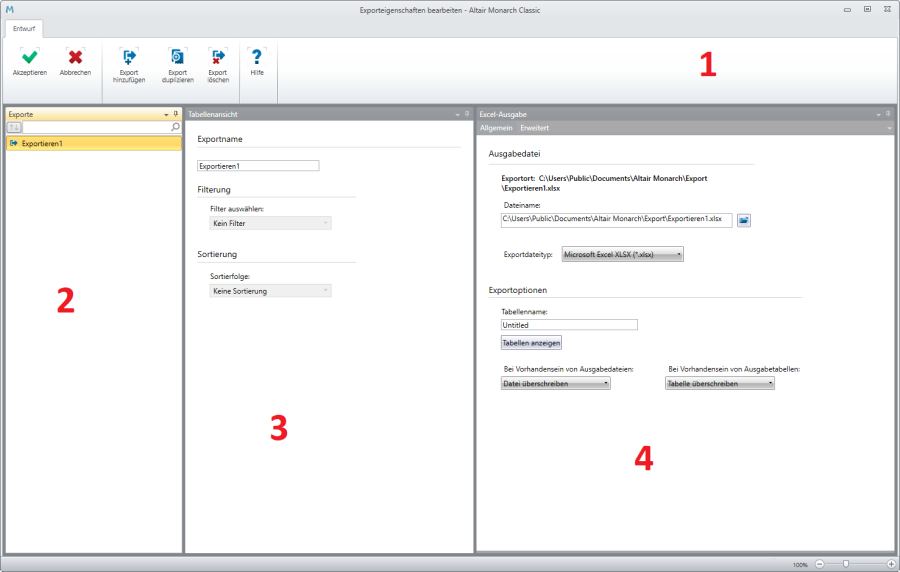Open Hilfe via the question mark icon
The height and width of the screenshot is (572, 900).
[x=257, y=57]
